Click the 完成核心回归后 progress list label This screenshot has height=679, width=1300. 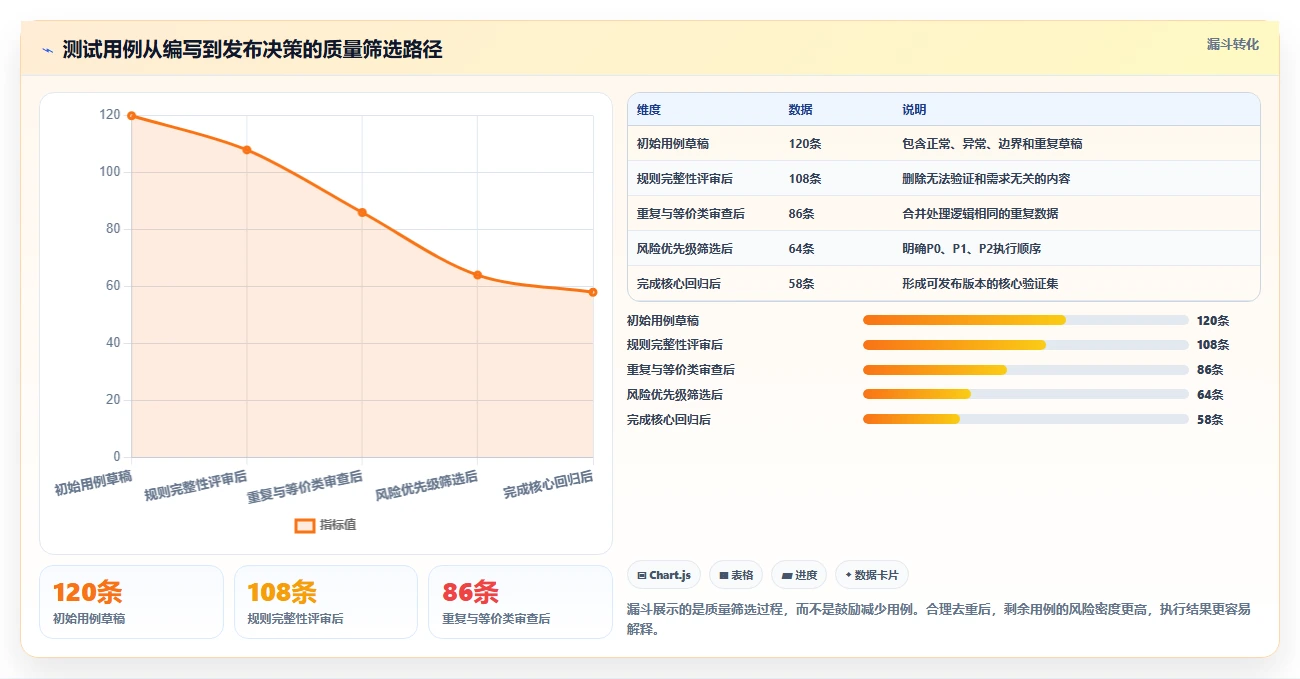click(669, 420)
